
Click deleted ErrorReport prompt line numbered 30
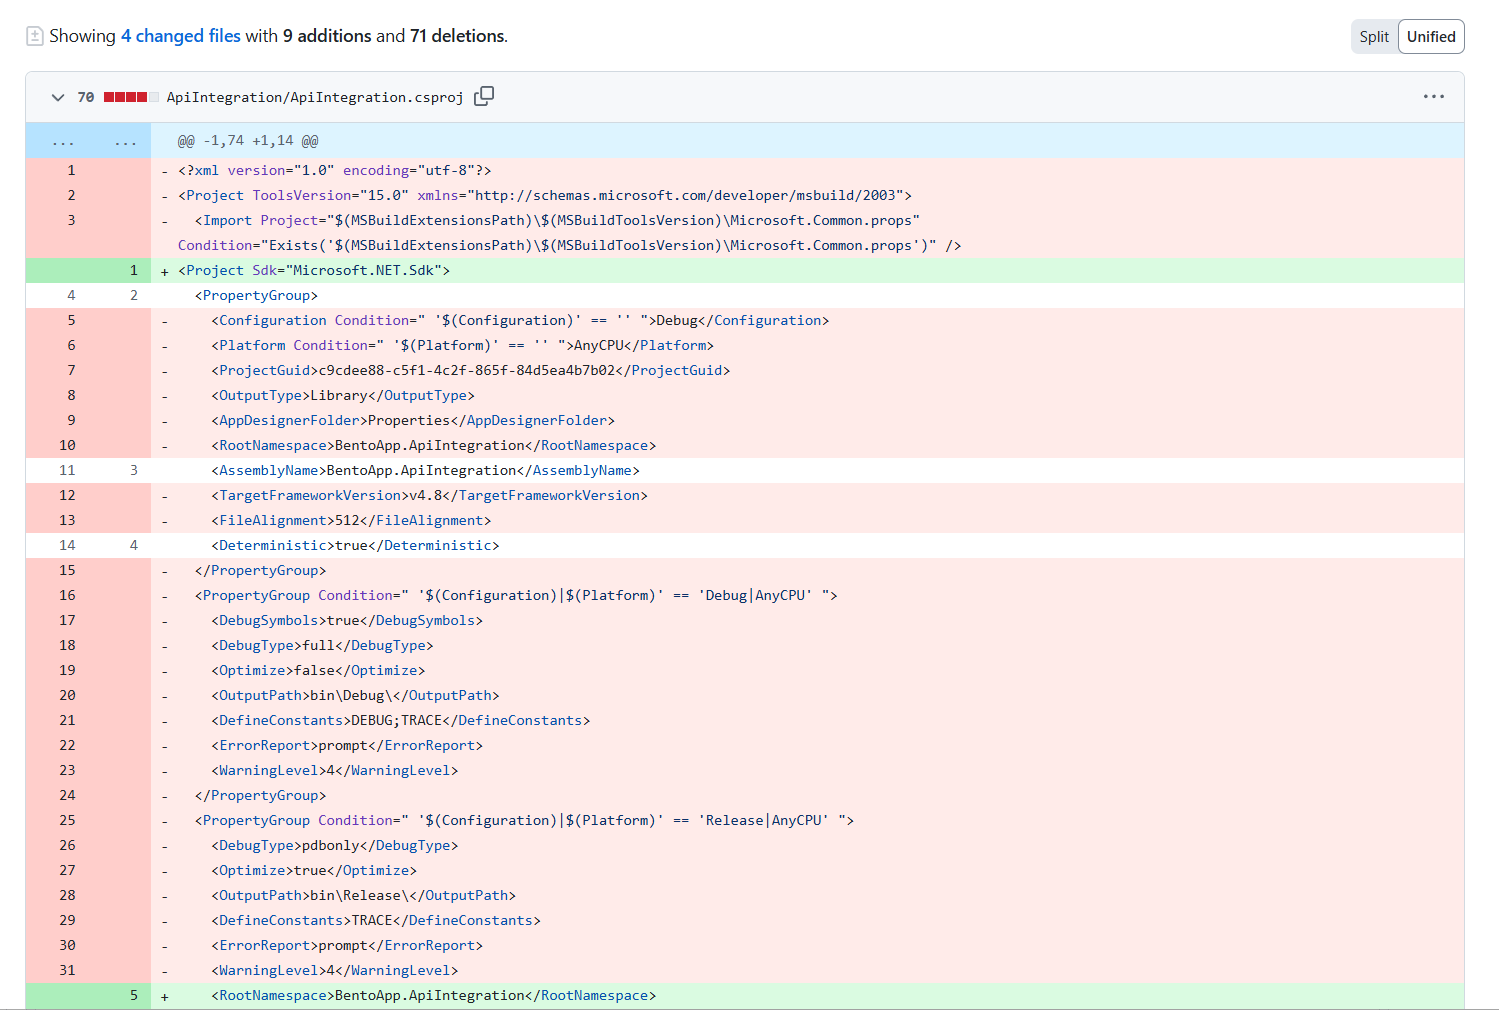[x=807, y=945]
